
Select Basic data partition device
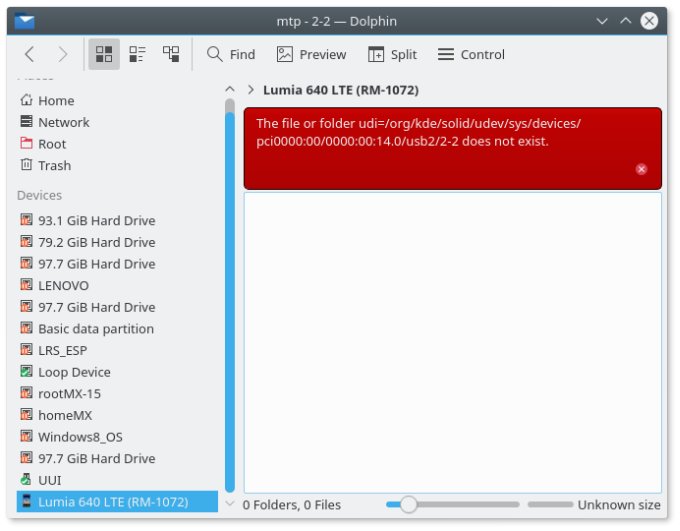tap(117, 329)
